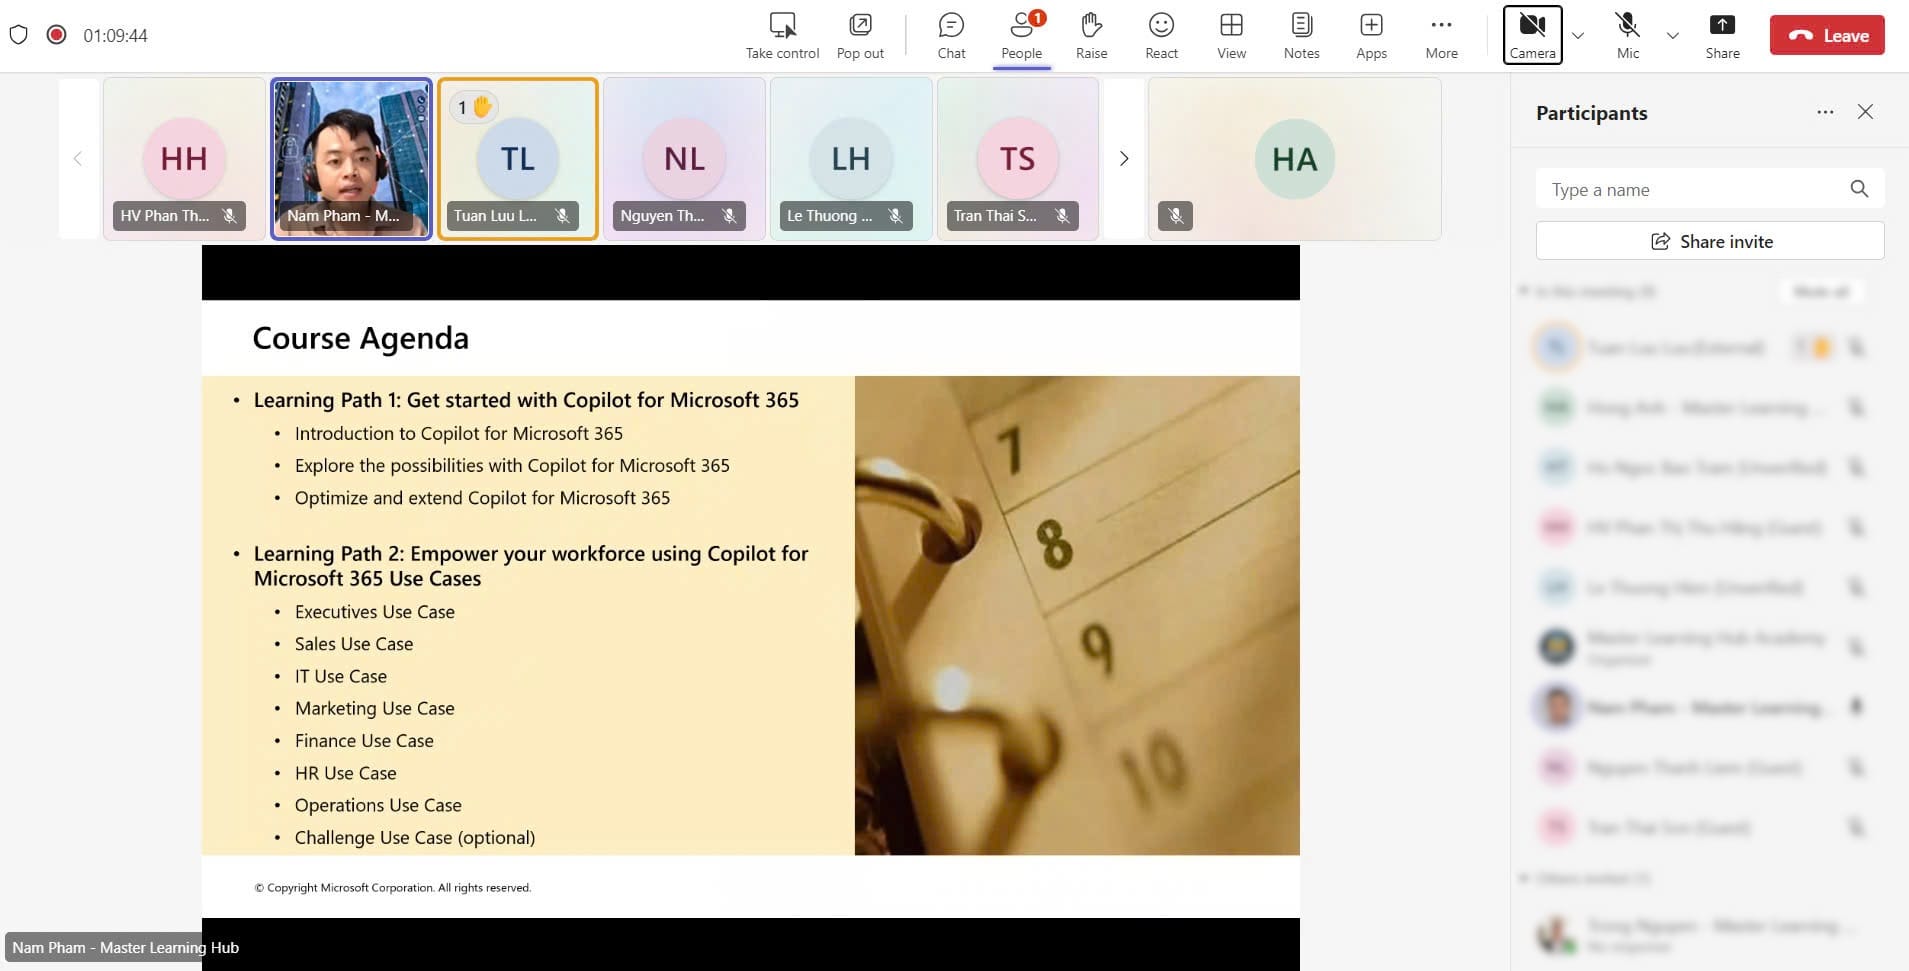
Task: Click the Share content button
Action: click(1722, 36)
